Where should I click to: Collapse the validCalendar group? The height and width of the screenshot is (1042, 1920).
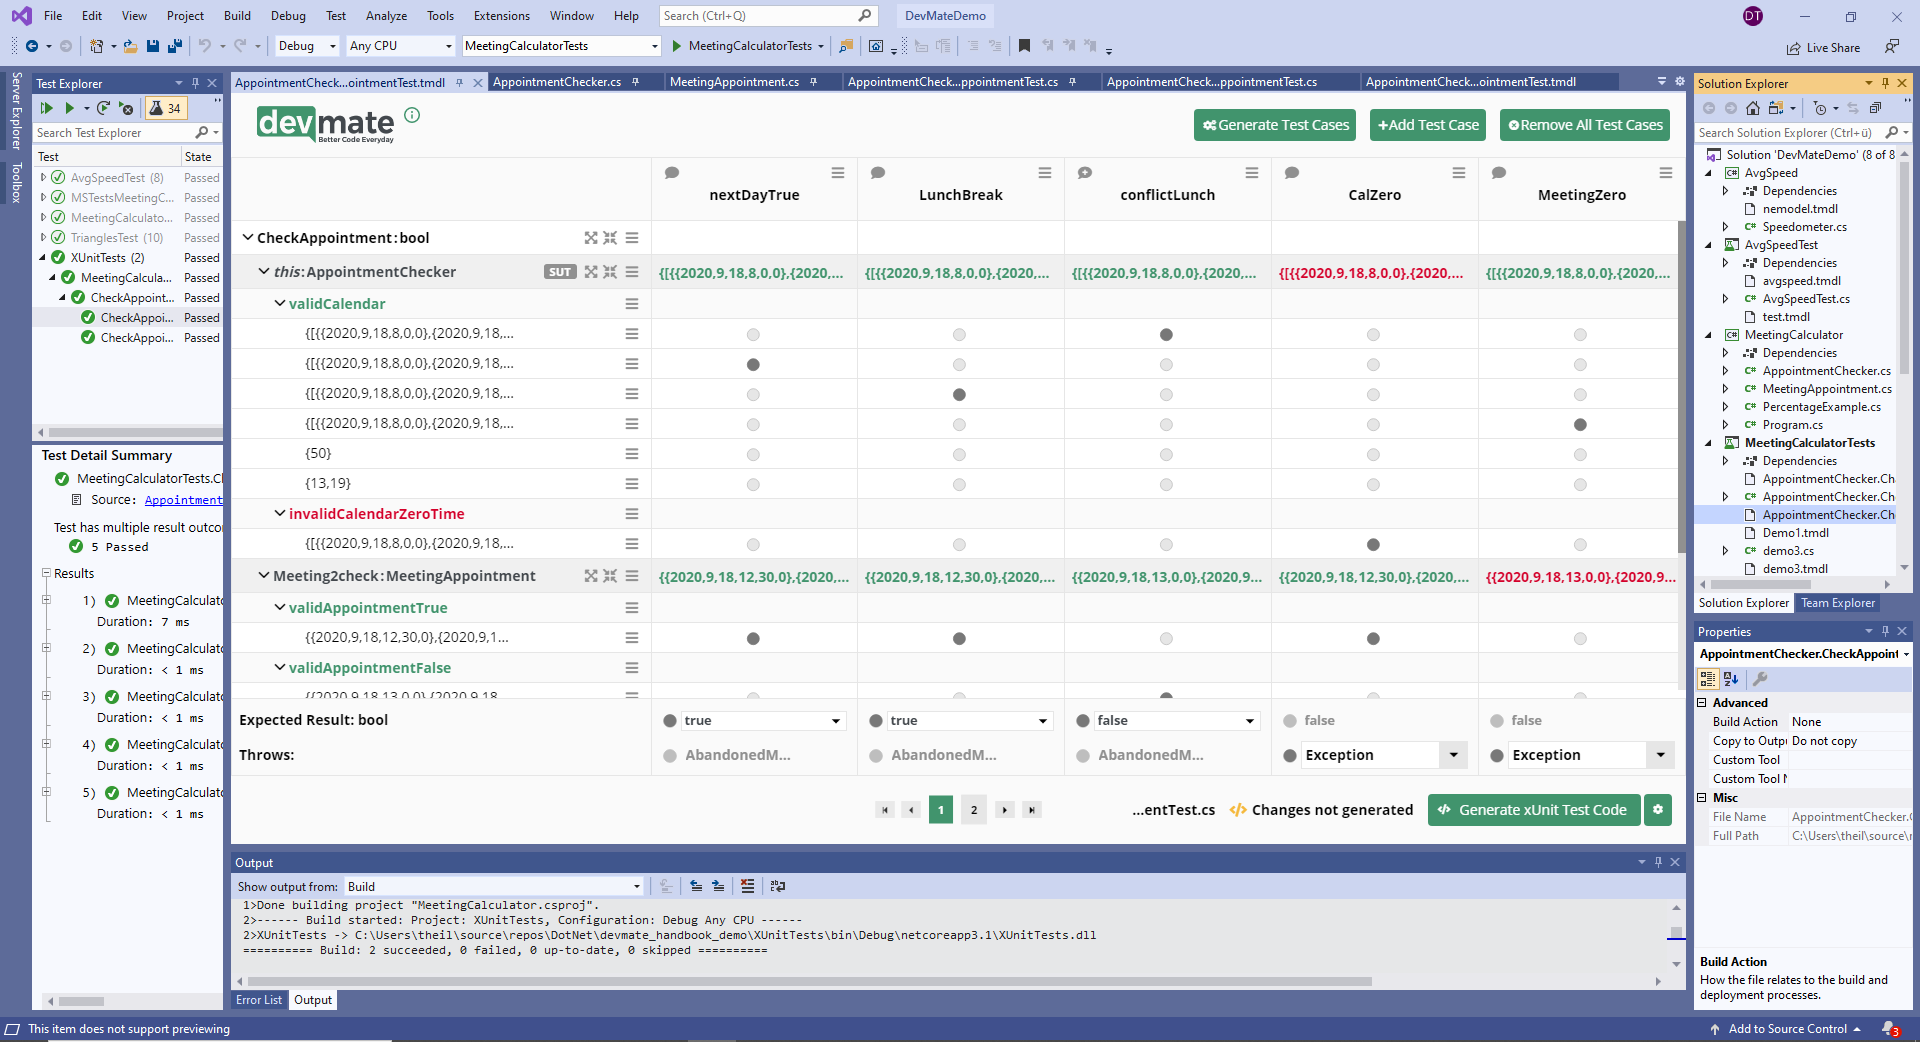280,303
